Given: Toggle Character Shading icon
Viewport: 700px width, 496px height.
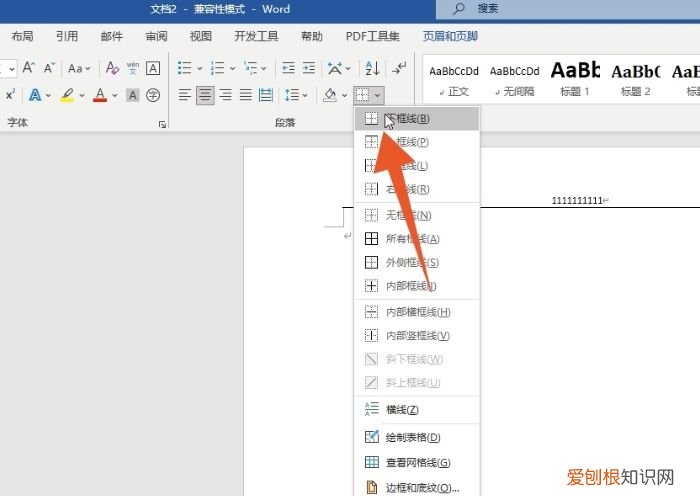Looking at the screenshot, I should pyautogui.click(x=133, y=95).
